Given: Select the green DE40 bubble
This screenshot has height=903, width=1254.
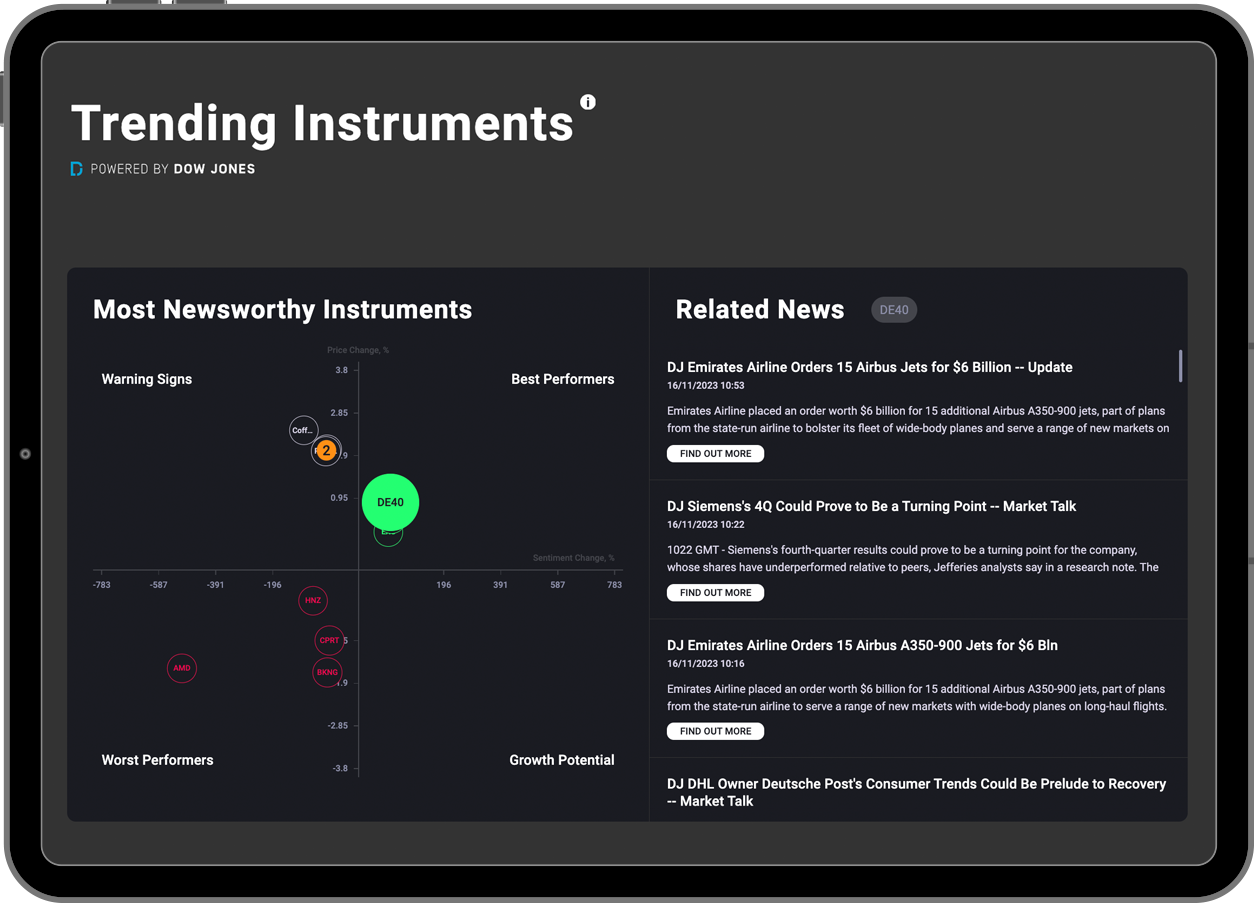Looking at the screenshot, I should (x=390, y=502).
